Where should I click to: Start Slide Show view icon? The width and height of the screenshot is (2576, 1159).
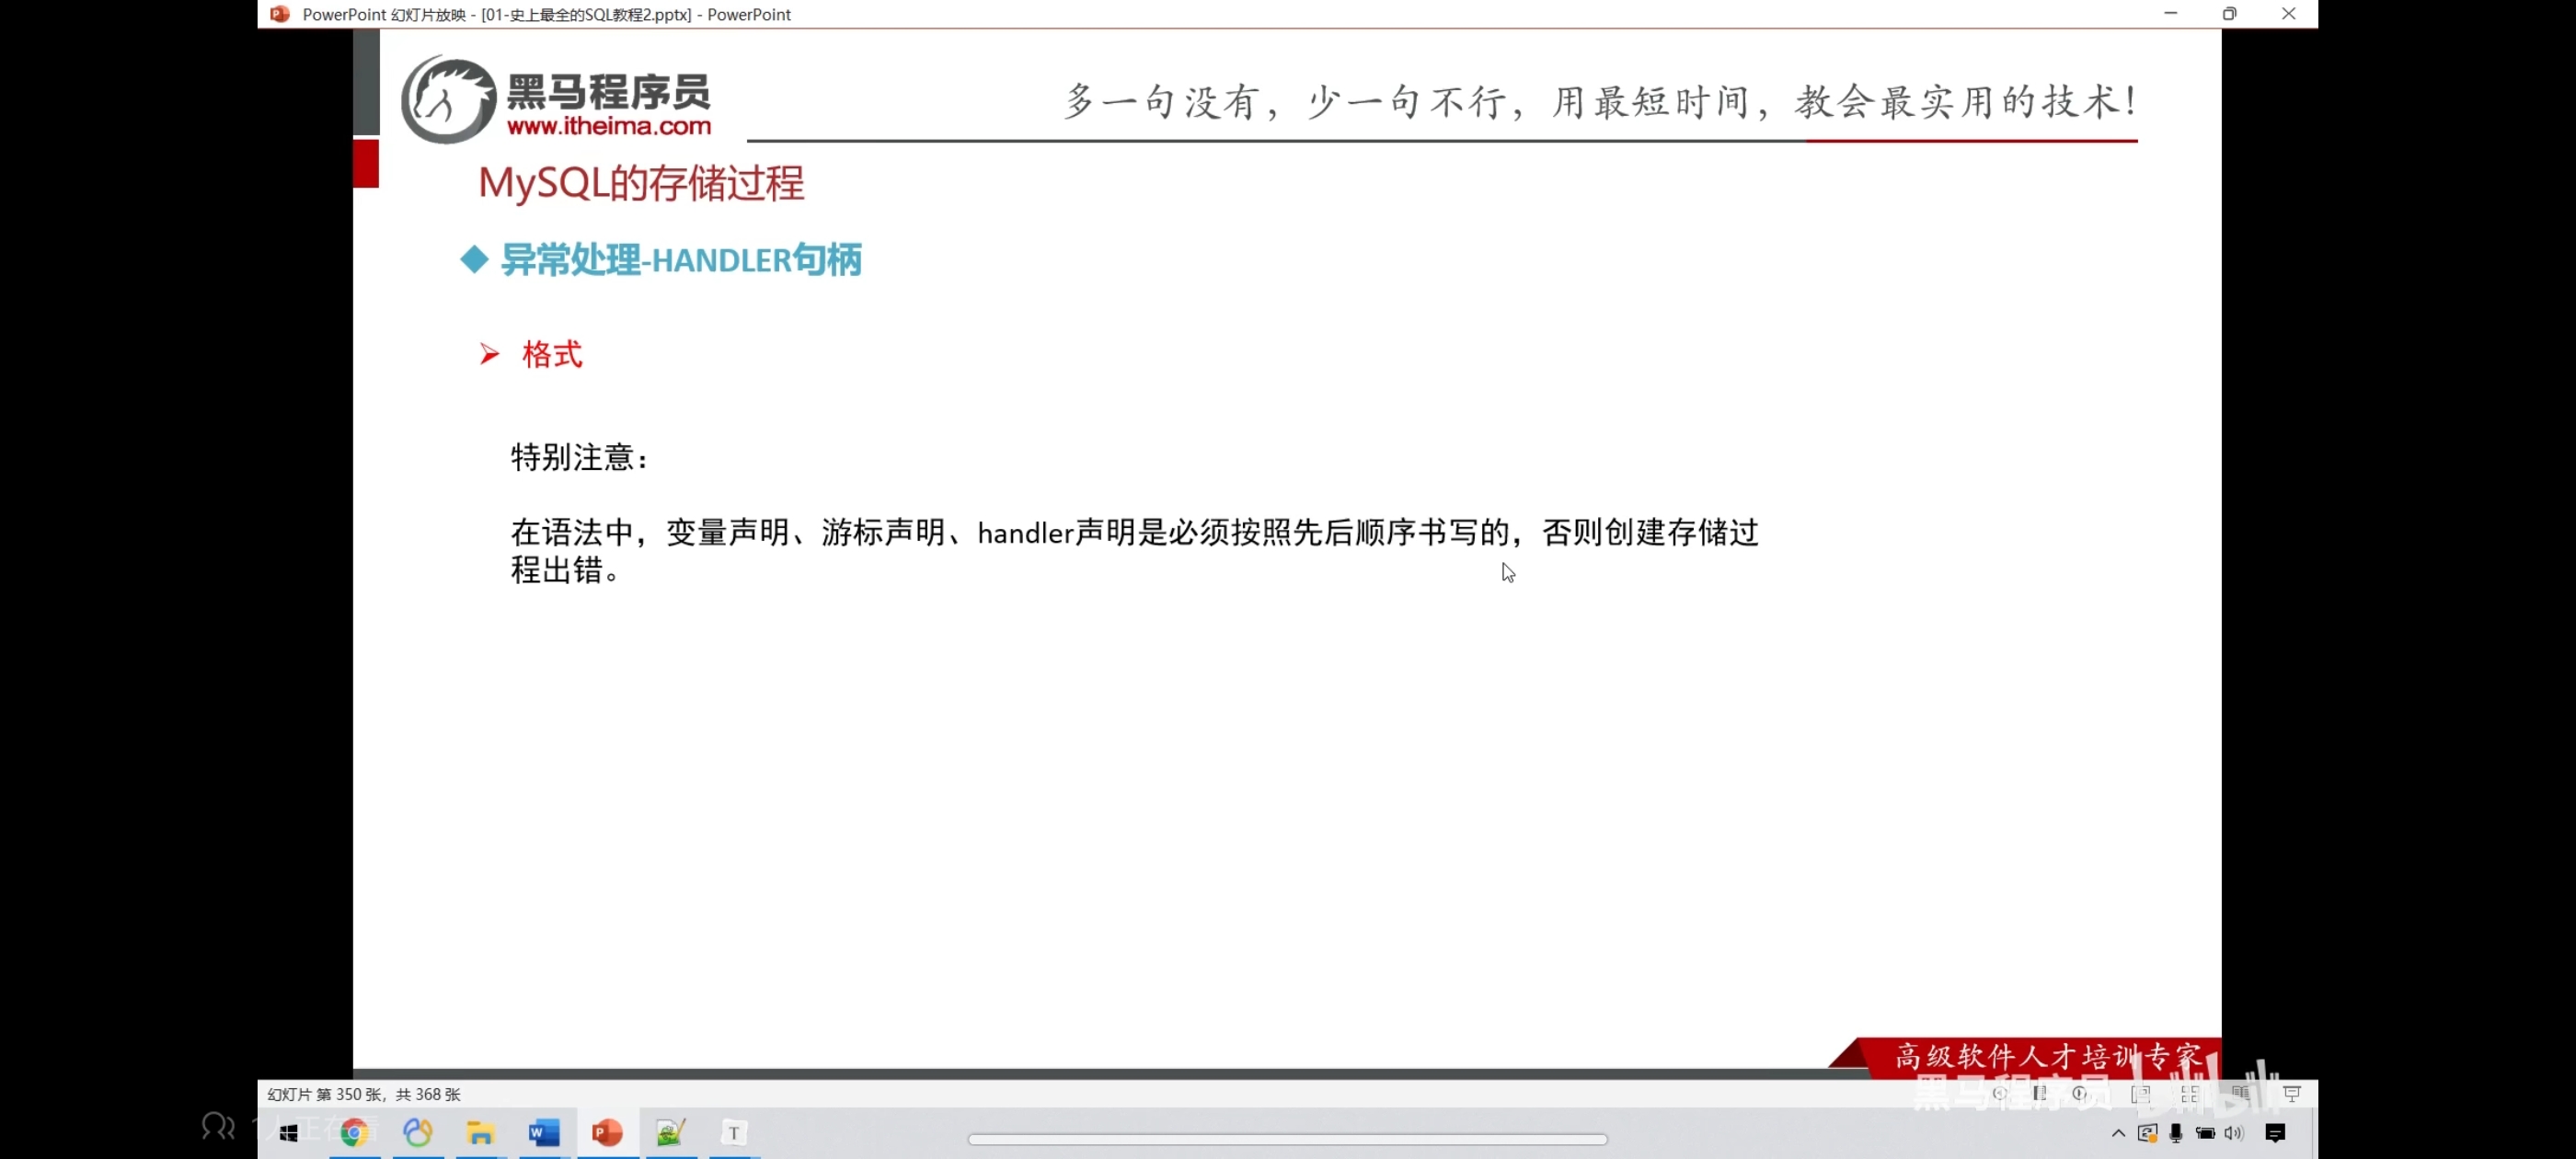click(x=2292, y=1094)
